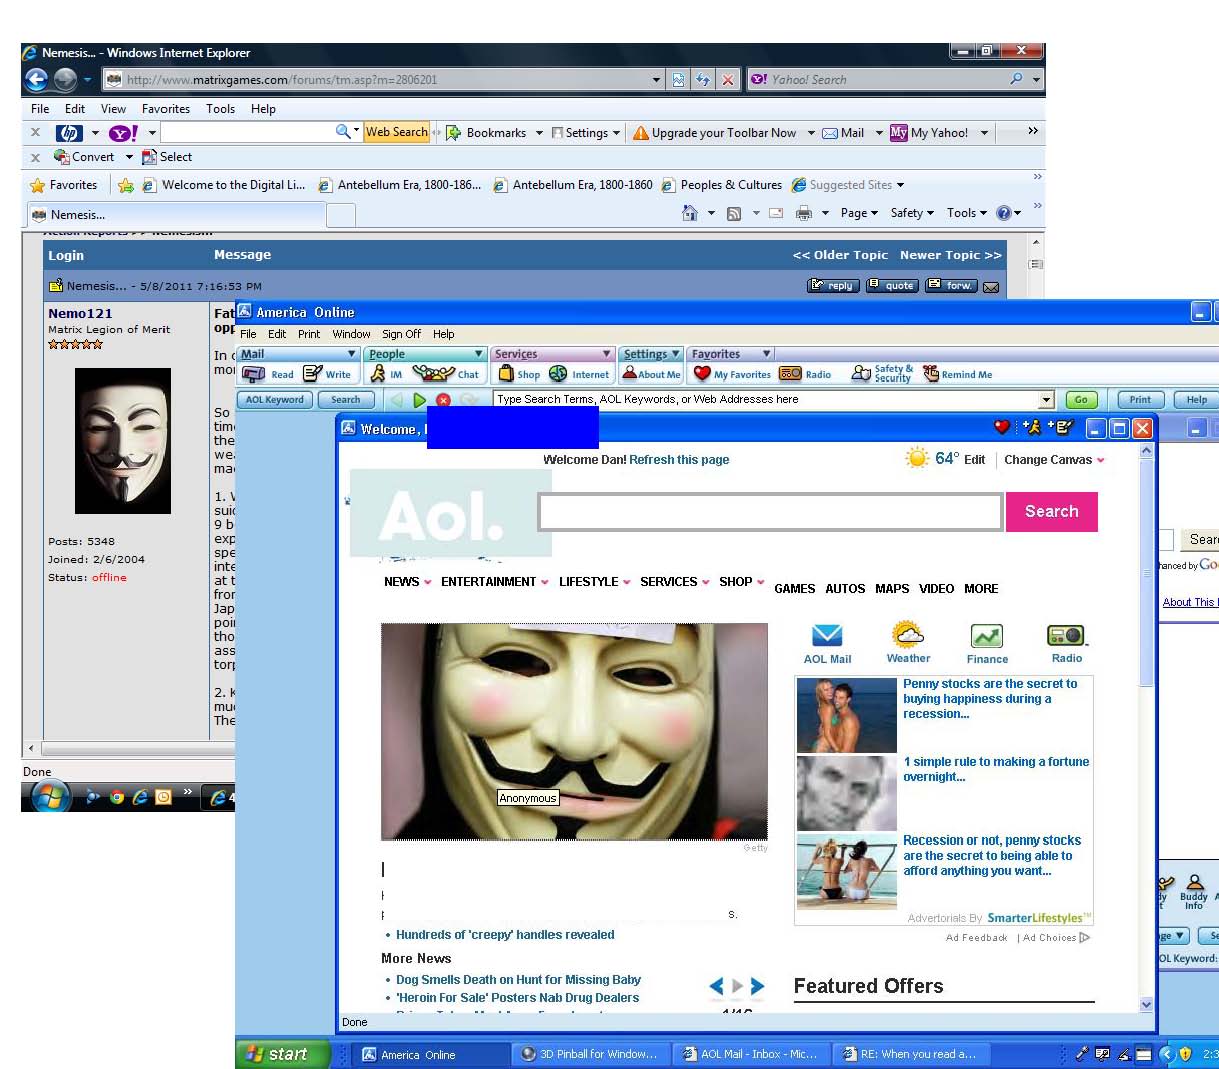
Task: Launch the Radio icon on AOL homepage
Action: click(1066, 636)
